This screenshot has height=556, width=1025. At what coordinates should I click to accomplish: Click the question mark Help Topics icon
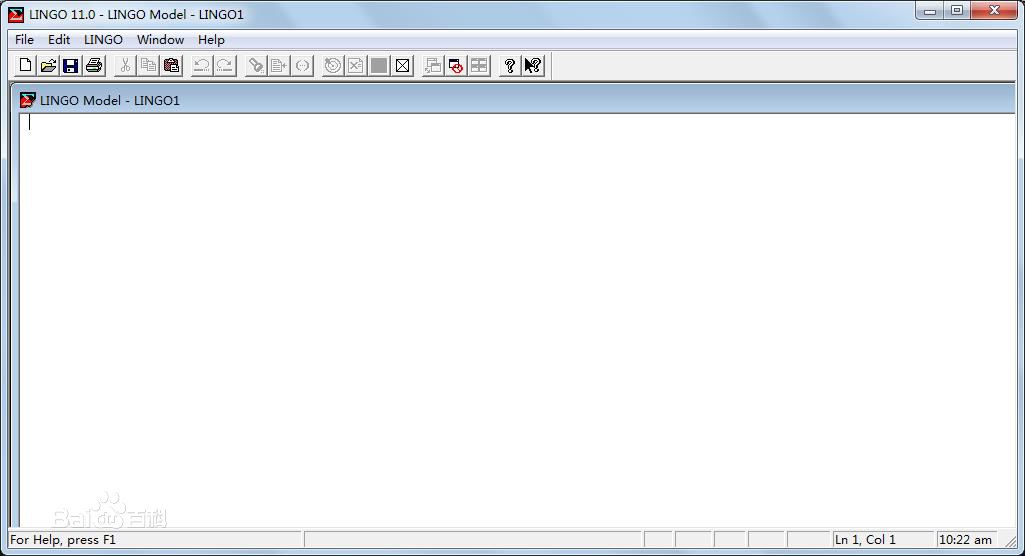point(510,66)
